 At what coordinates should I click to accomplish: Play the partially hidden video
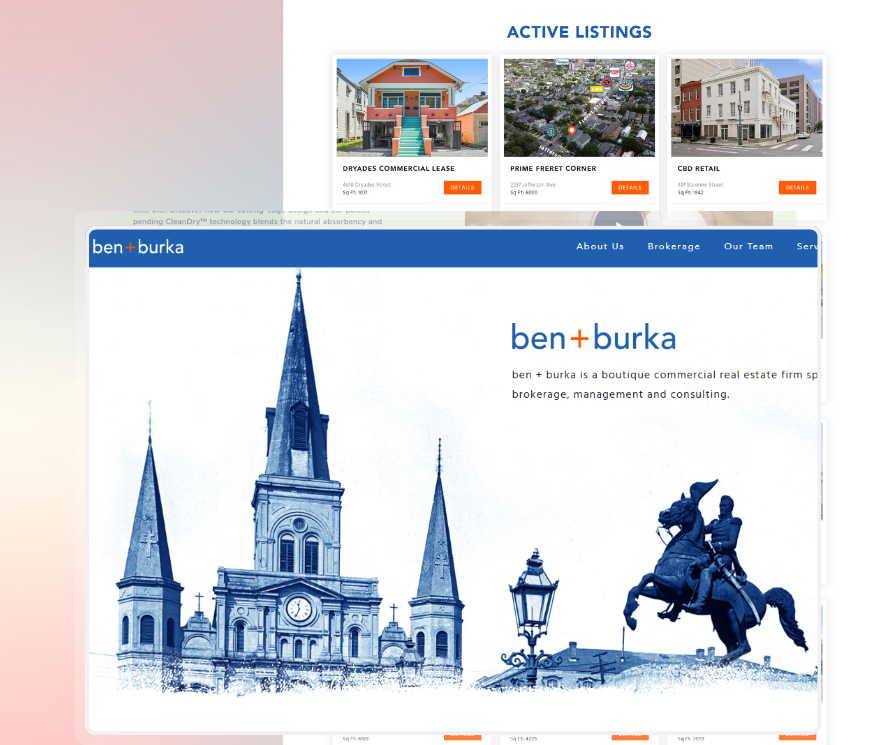[618, 222]
